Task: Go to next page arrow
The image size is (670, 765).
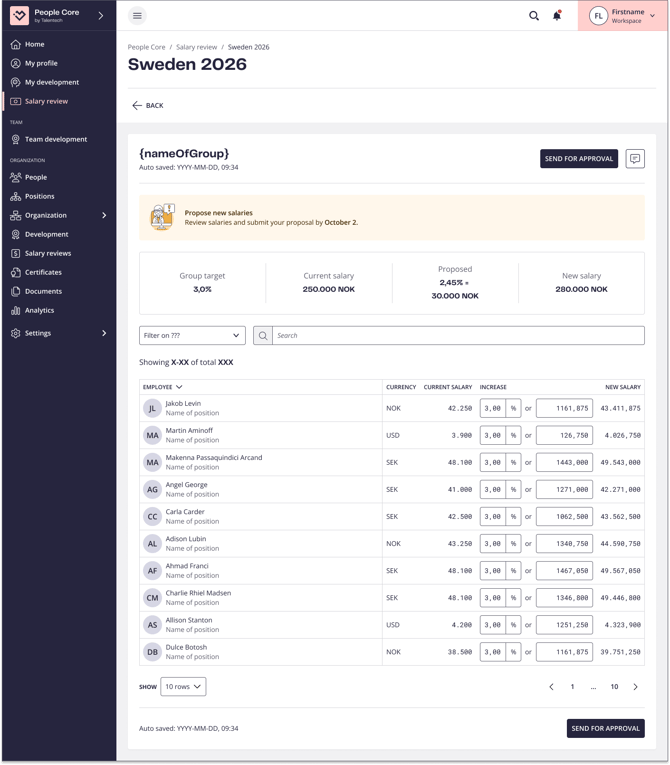Action: [x=635, y=686]
